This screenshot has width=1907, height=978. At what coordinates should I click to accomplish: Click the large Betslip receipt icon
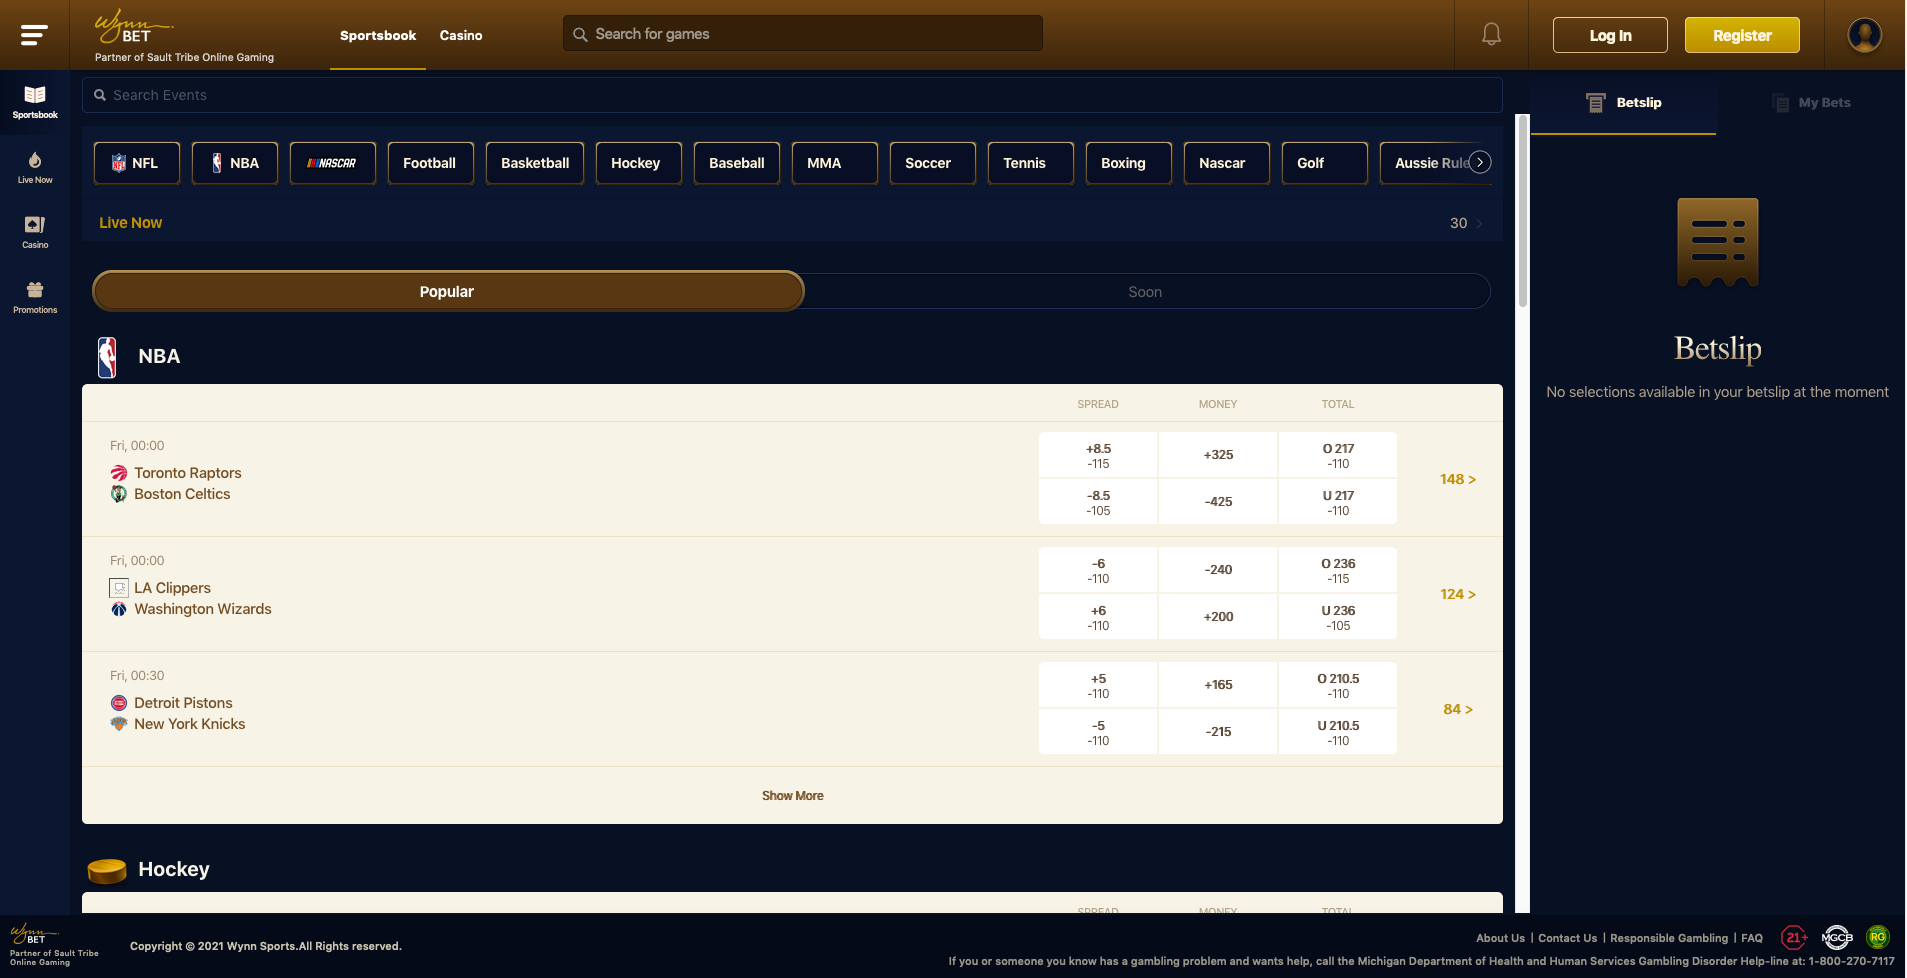tap(1717, 242)
